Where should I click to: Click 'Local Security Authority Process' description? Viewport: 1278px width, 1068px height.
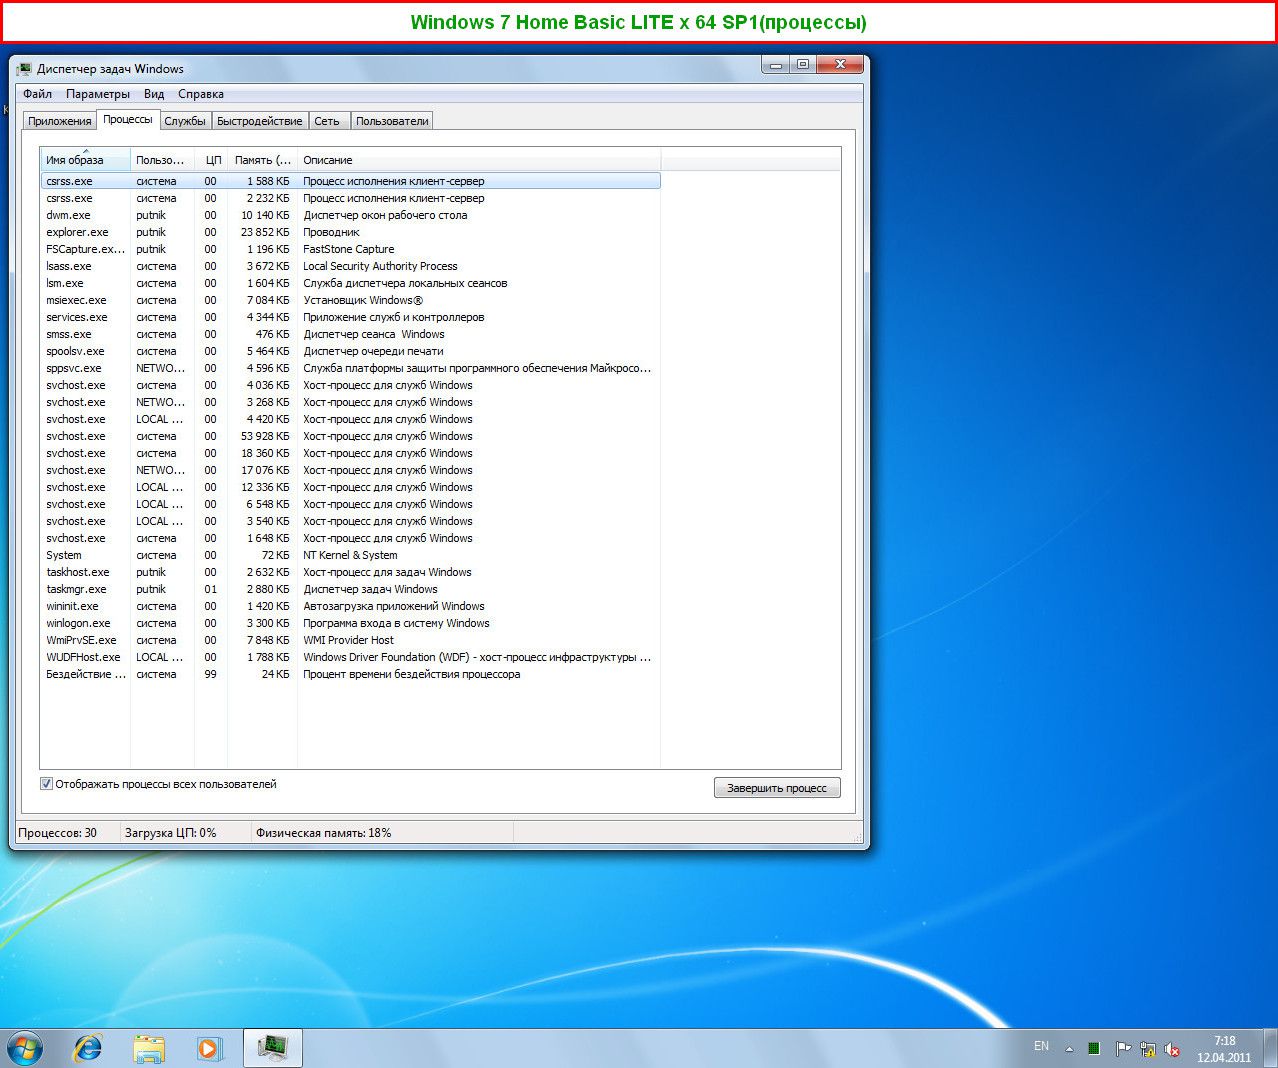[380, 266]
